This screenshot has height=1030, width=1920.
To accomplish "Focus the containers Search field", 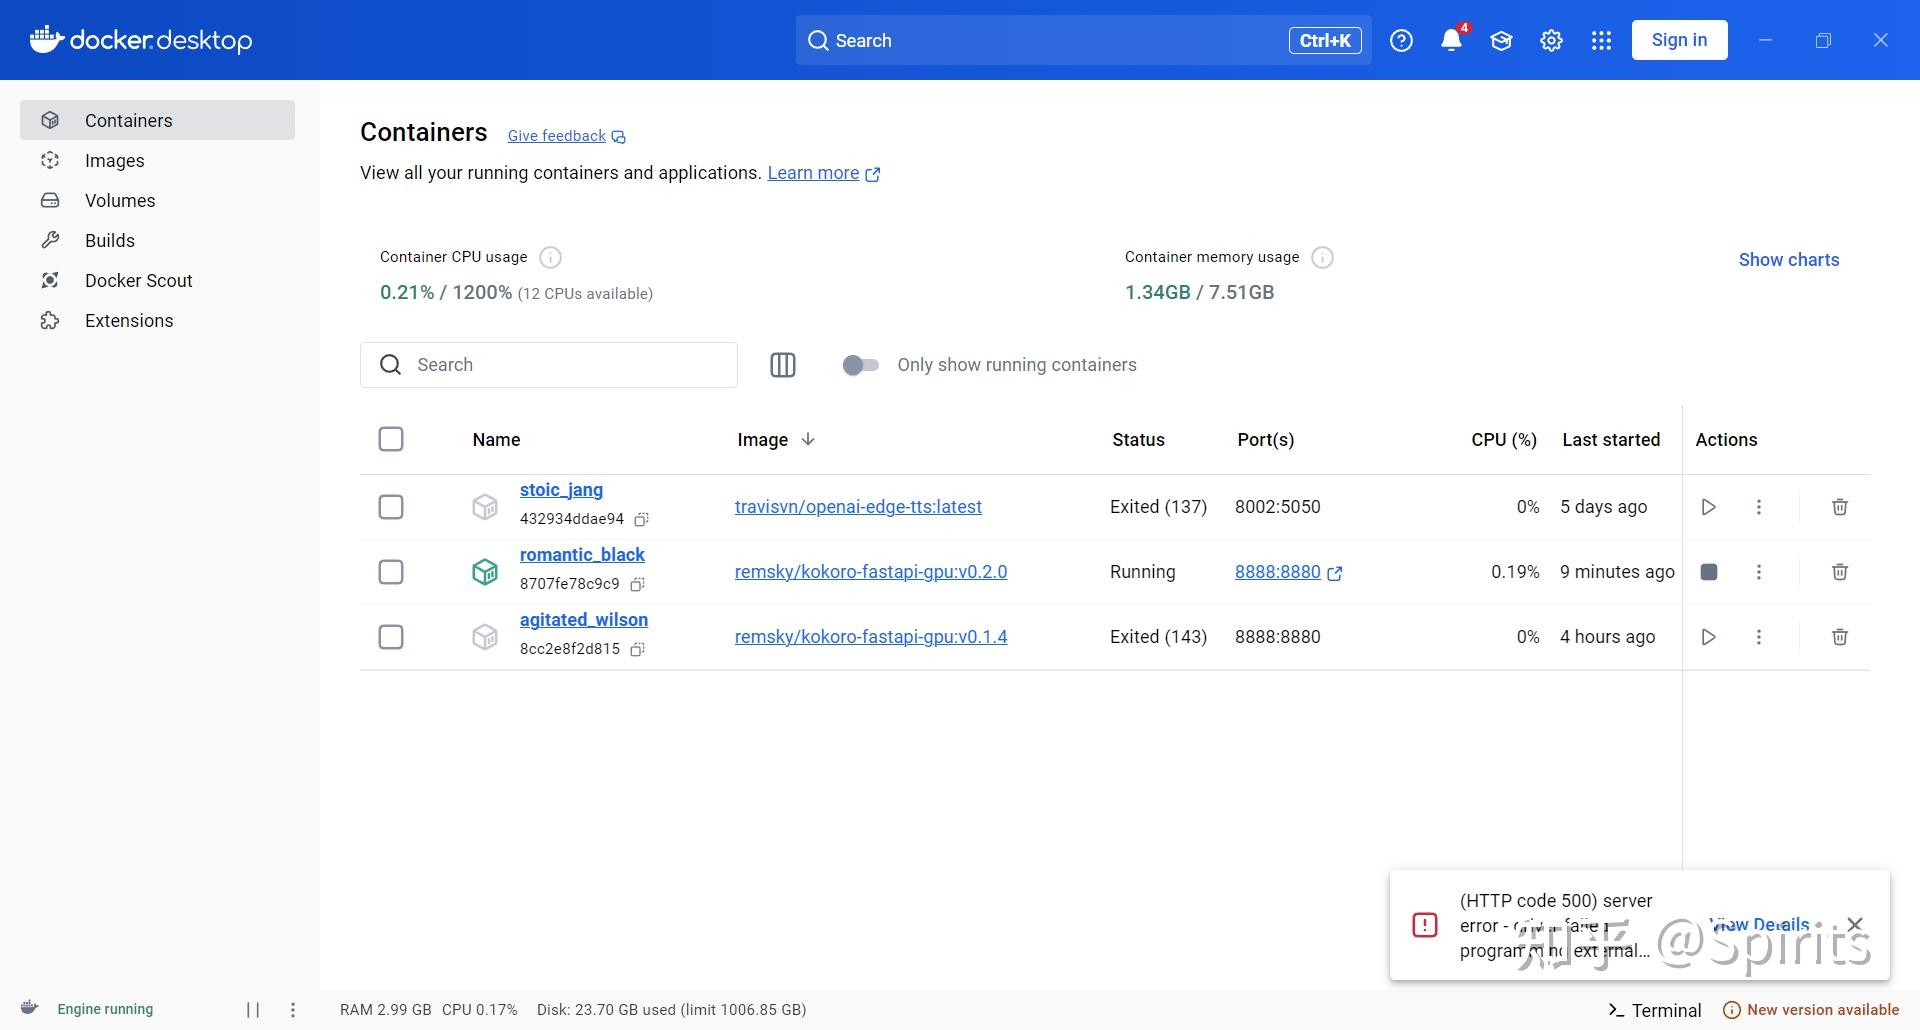I will pyautogui.click(x=549, y=365).
